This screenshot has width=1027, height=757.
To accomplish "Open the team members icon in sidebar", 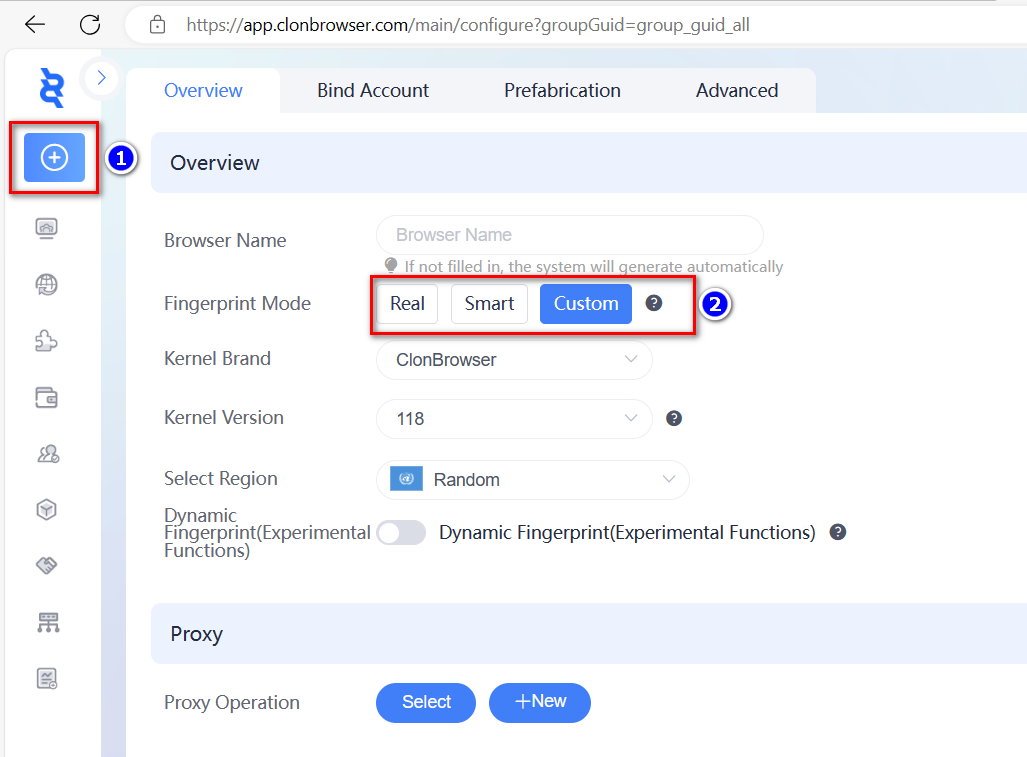I will click(x=47, y=454).
